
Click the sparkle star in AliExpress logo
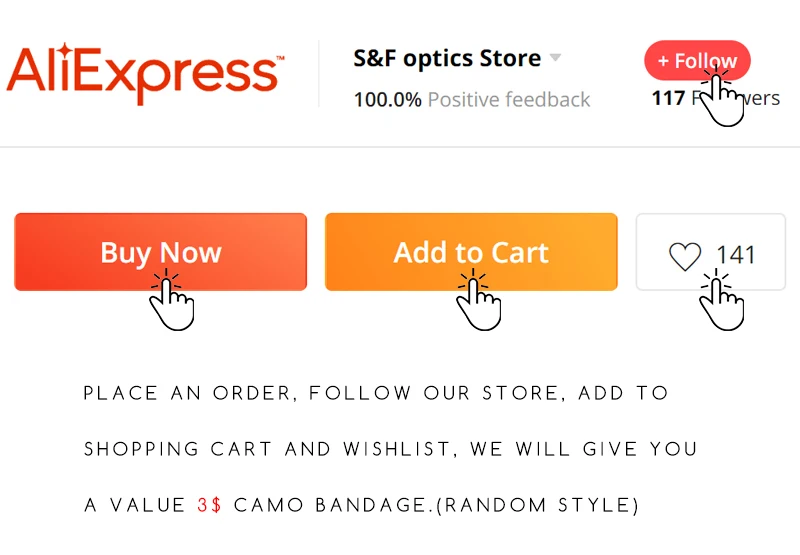tap(64, 51)
